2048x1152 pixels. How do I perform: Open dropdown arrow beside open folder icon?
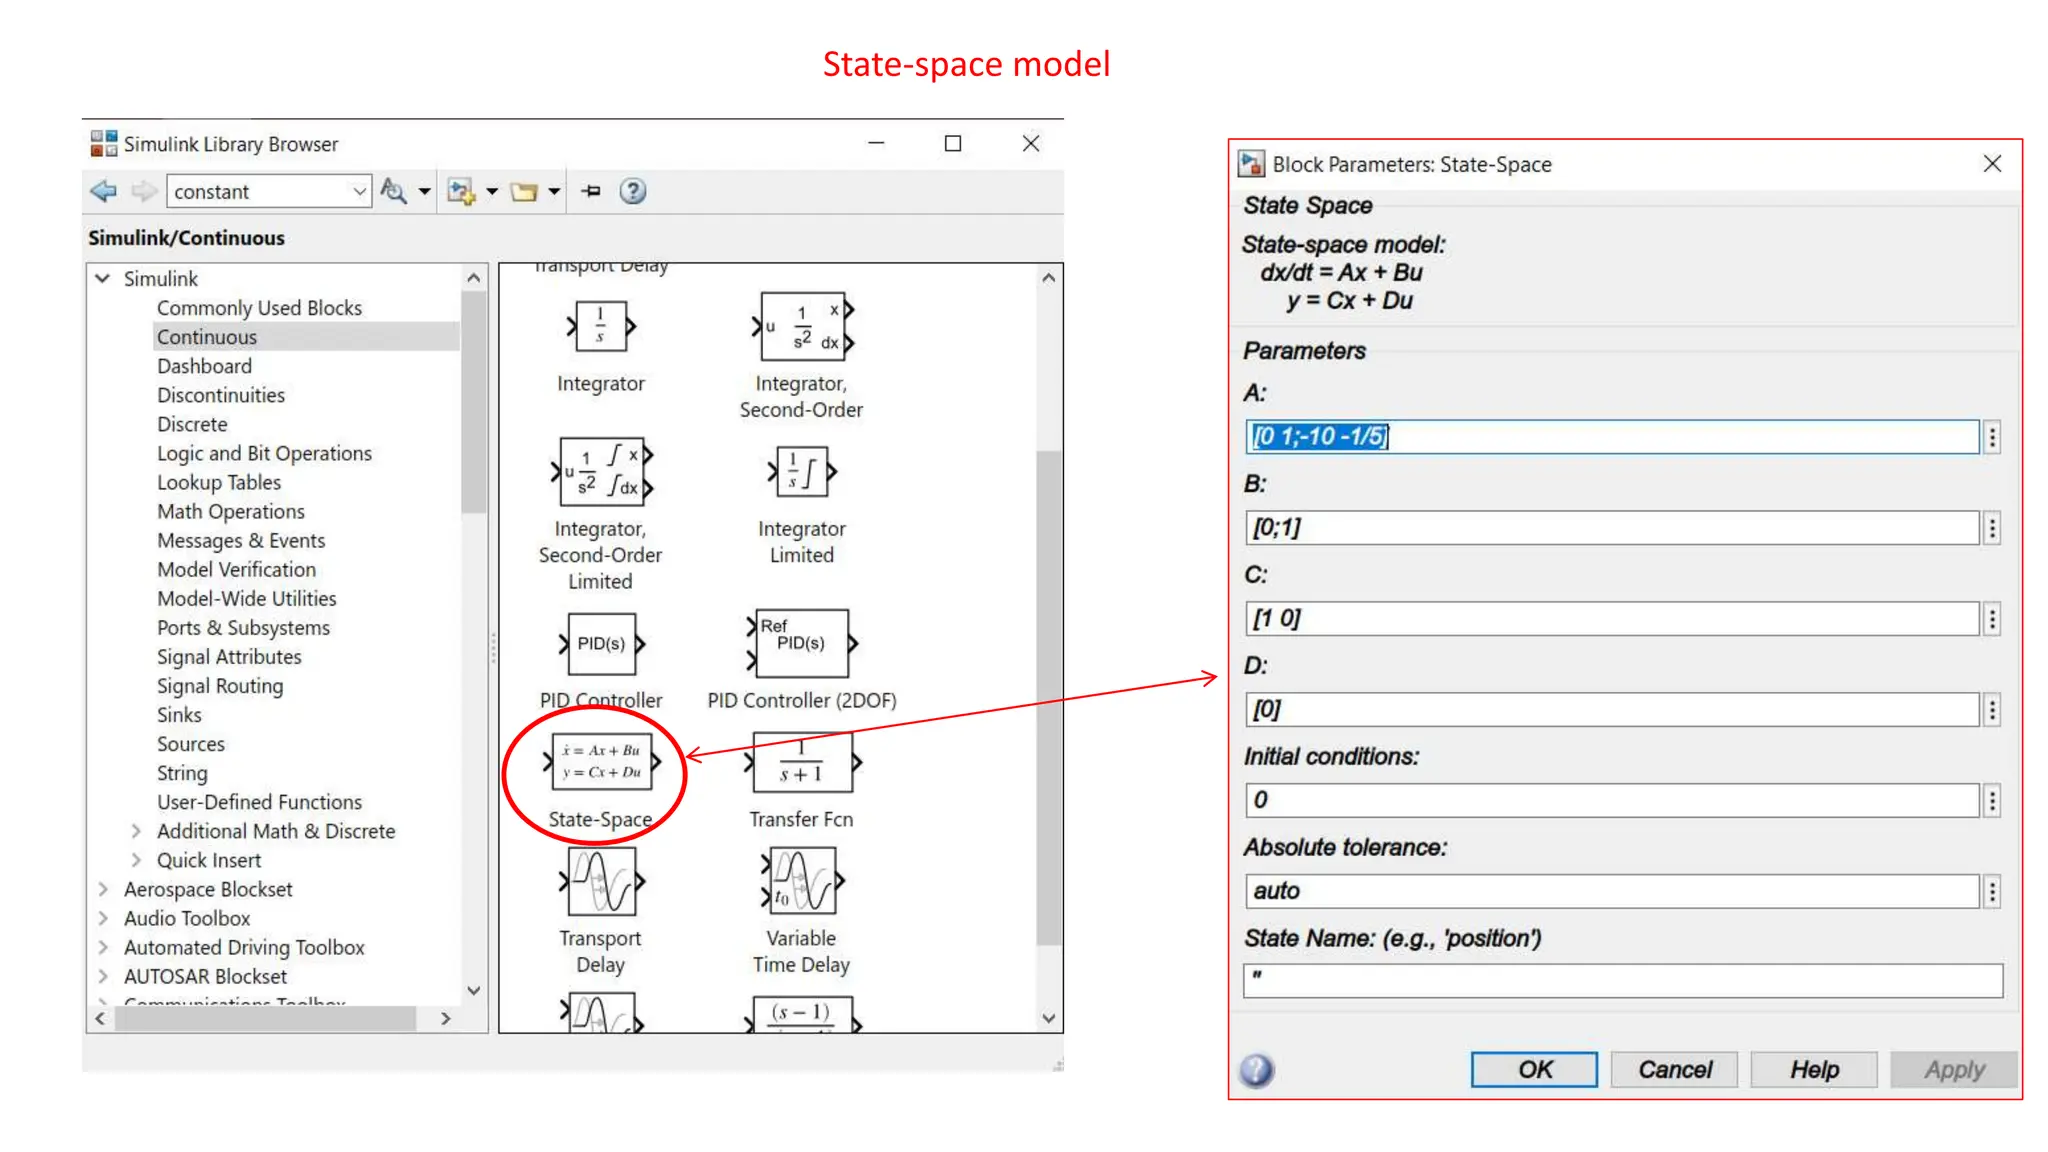pyautogui.click(x=554, y=191)
